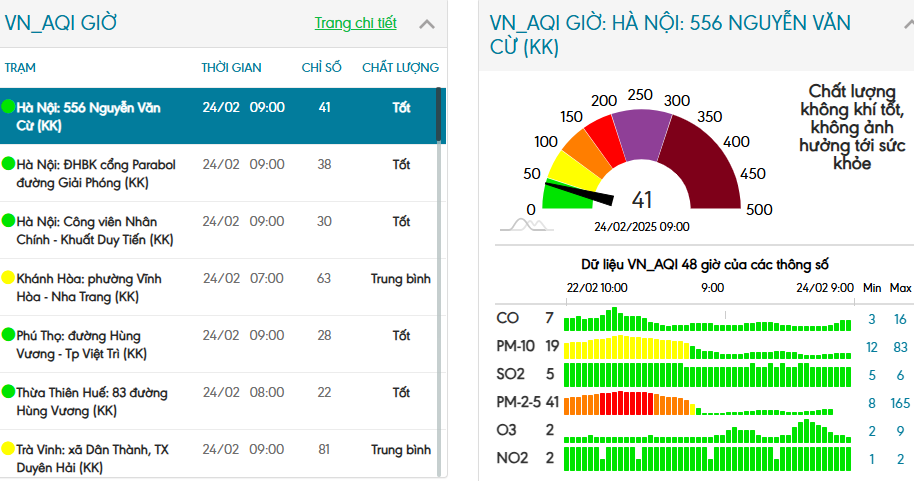Collapse the VN_AQI GIỜ station list panel
This screenshot has height=481, width=914.
click(x=427, y=24)
